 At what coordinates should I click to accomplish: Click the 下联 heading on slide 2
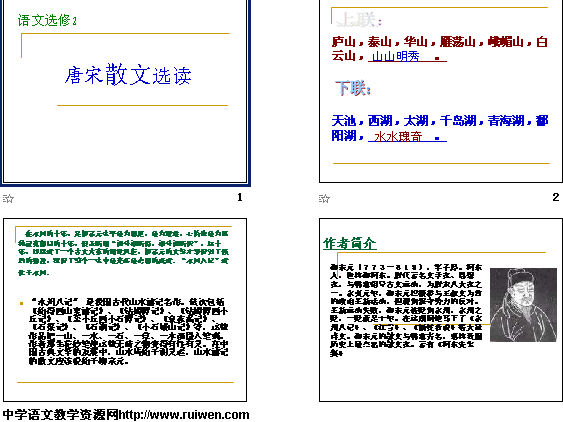353,88
